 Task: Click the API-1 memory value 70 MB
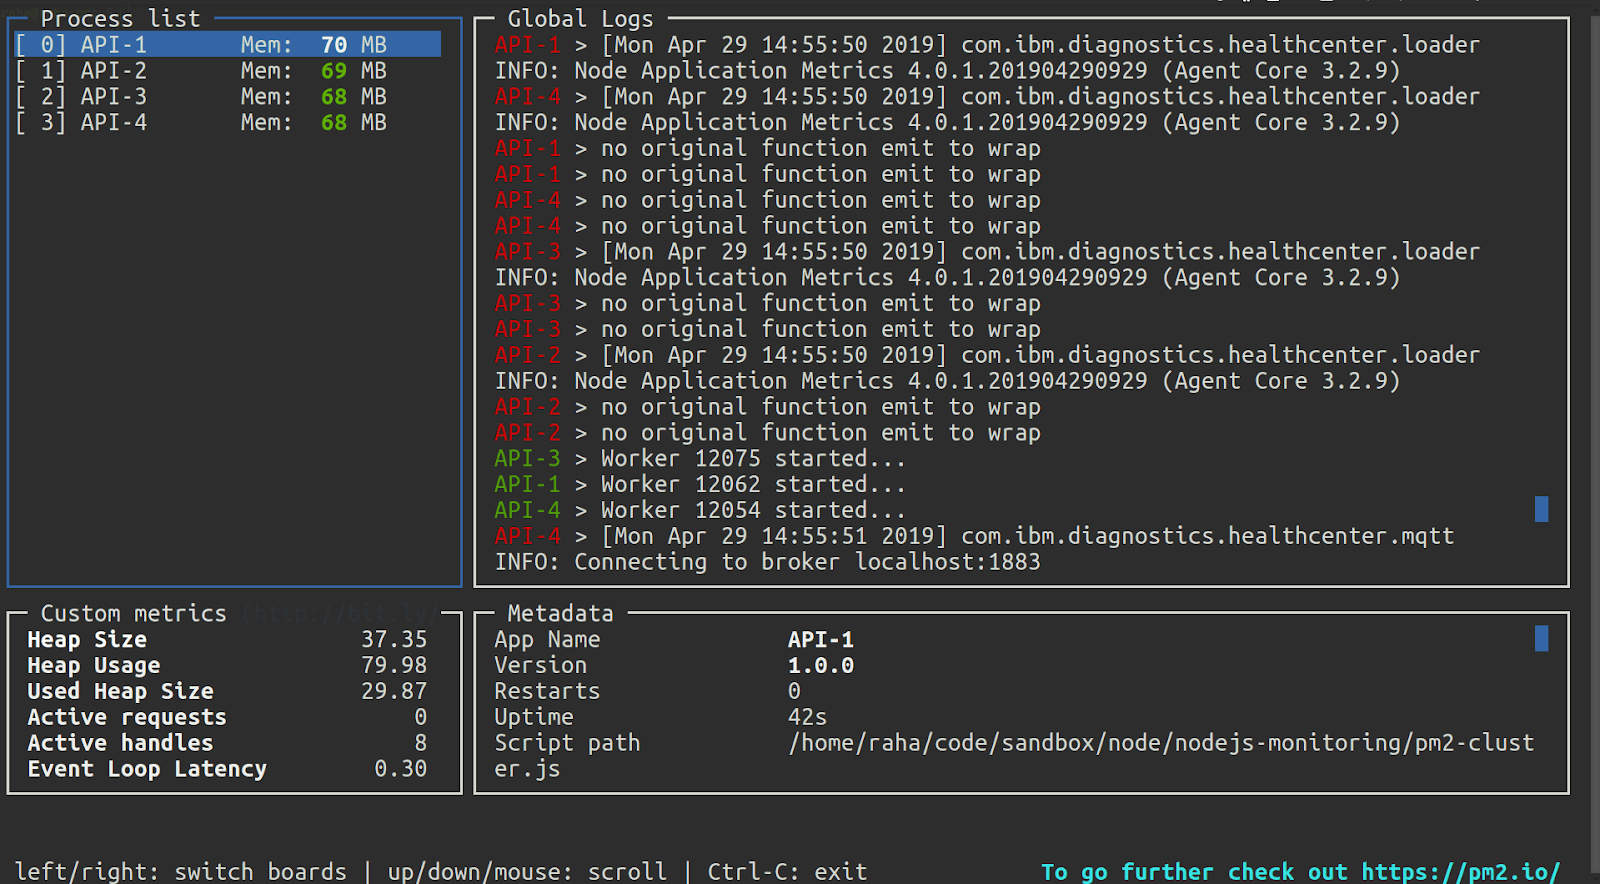[354, 45]
